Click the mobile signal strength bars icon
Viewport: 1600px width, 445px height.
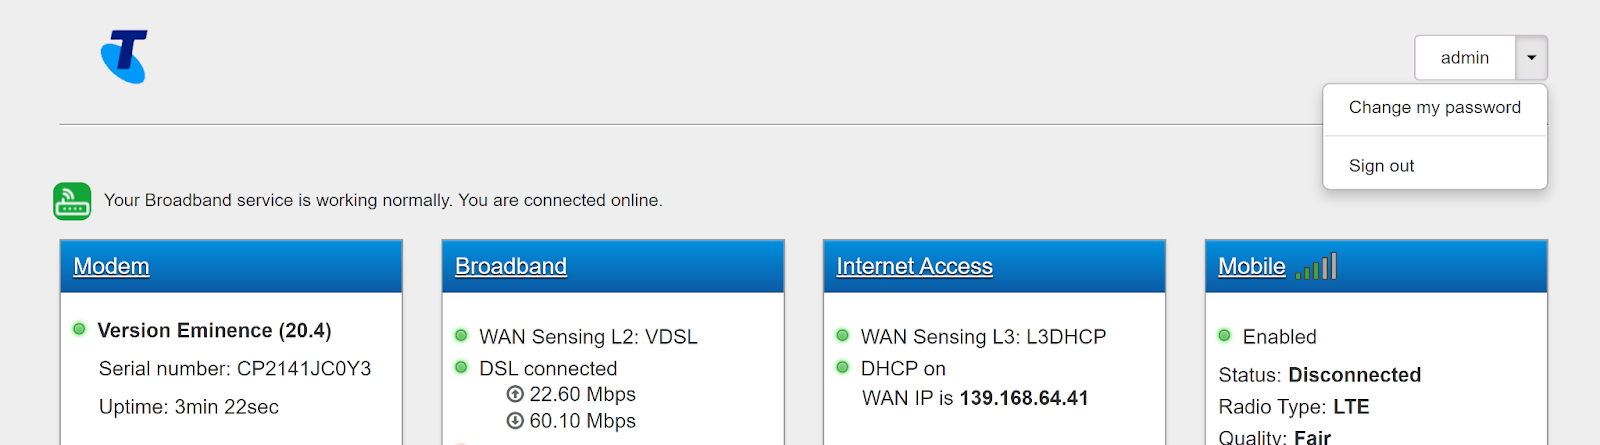click(x=1316, y=267)
